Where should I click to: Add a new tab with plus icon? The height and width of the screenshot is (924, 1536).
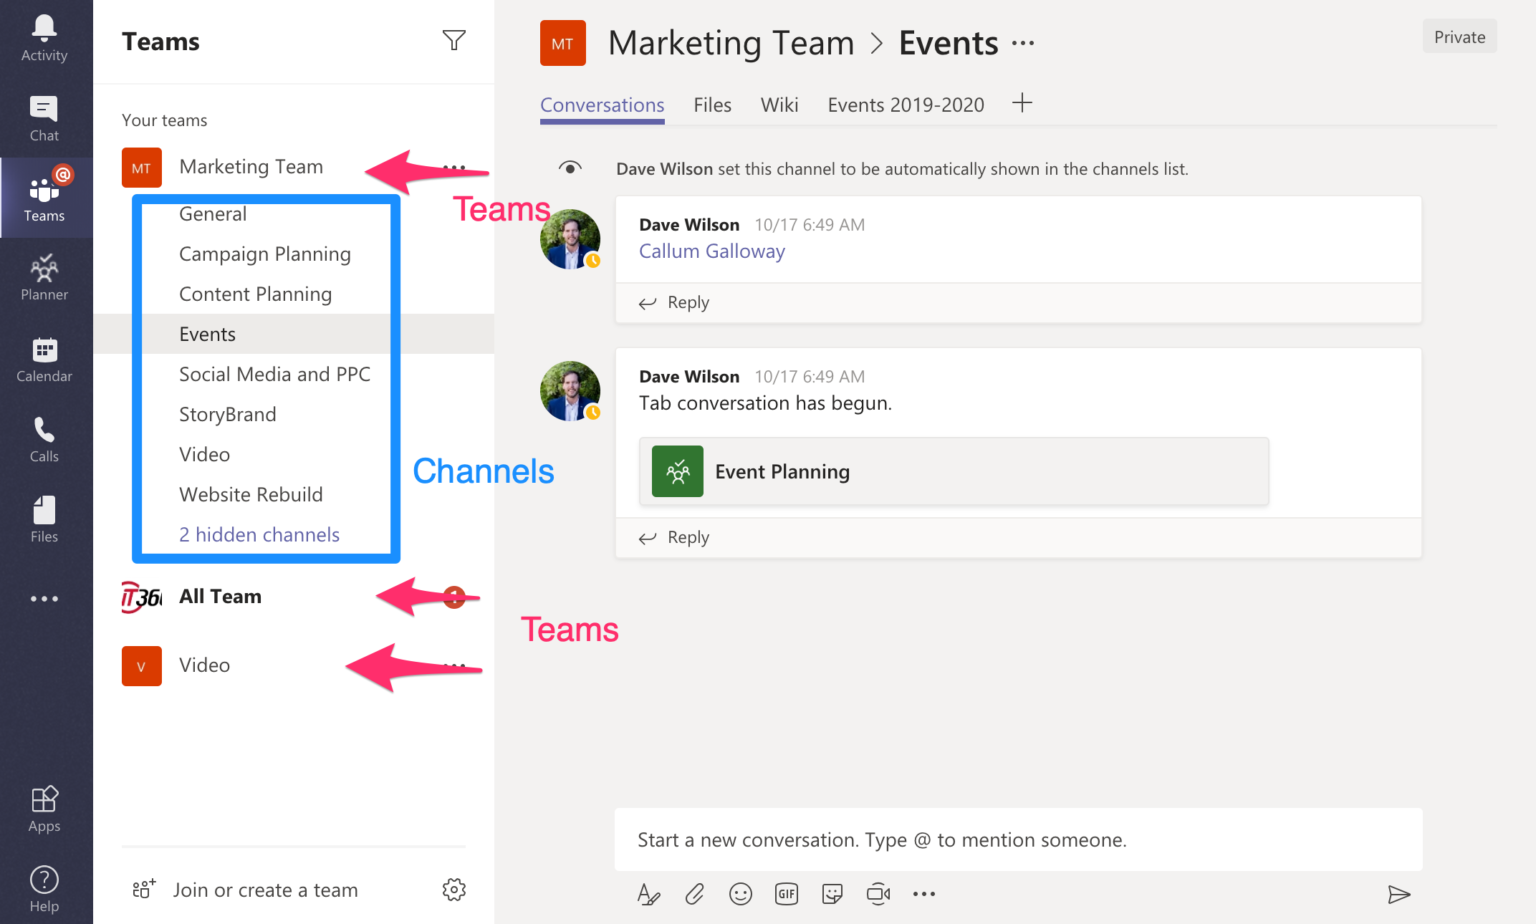pyautogui.click(x=1022, y=103)
